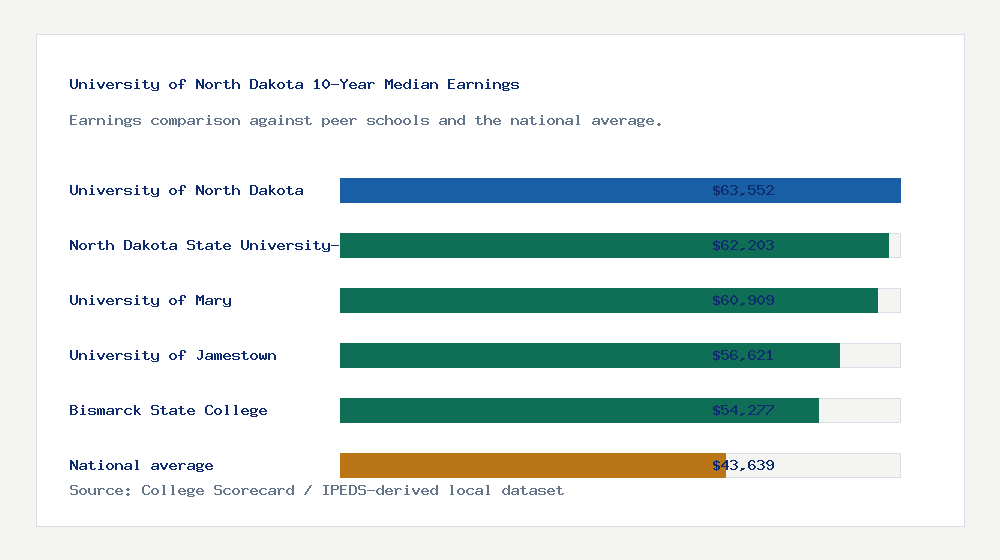Image resolution: width=1000 pixels, height=560 pixels.
Task: Click the 'University of Mary' row label
Action: (x=151, y=300)
